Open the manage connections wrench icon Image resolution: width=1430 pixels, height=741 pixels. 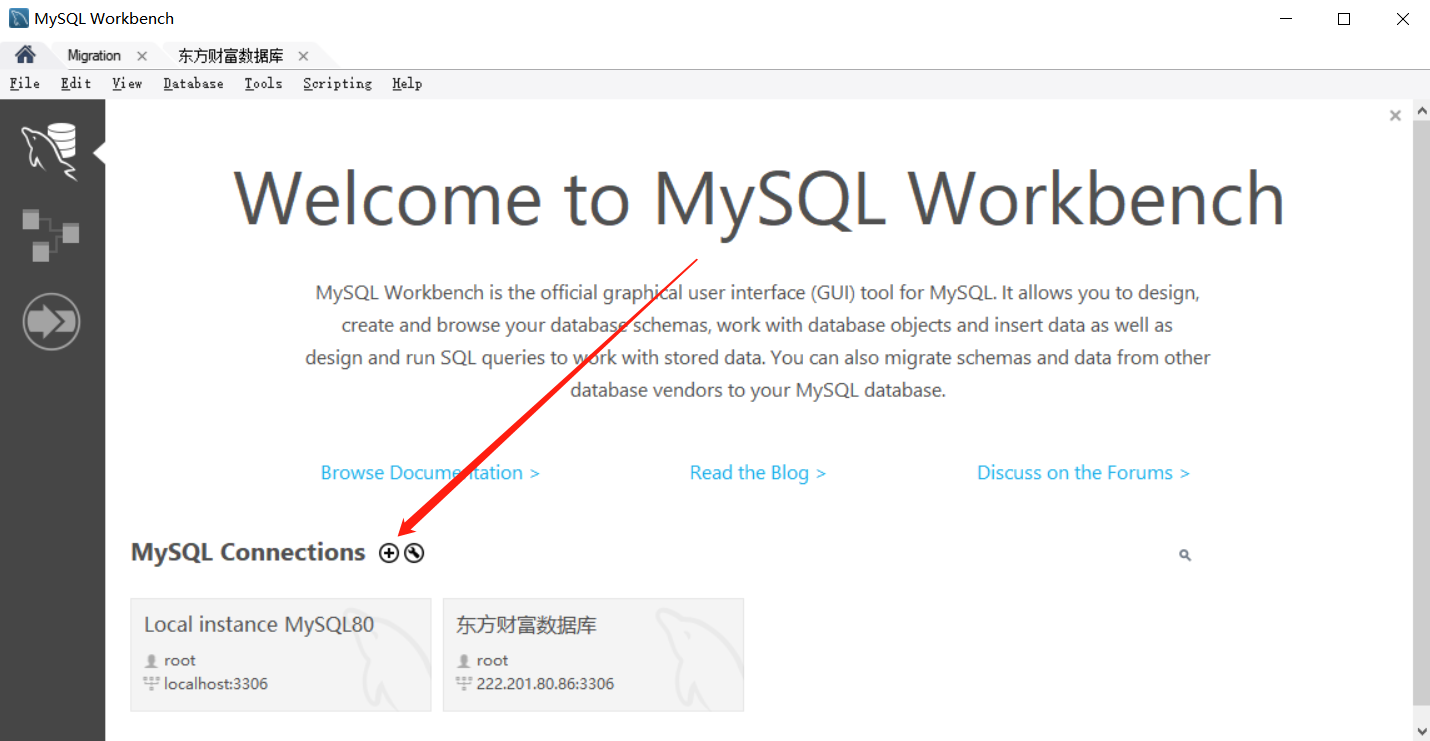pyautogui.click(x=414, y=553)
